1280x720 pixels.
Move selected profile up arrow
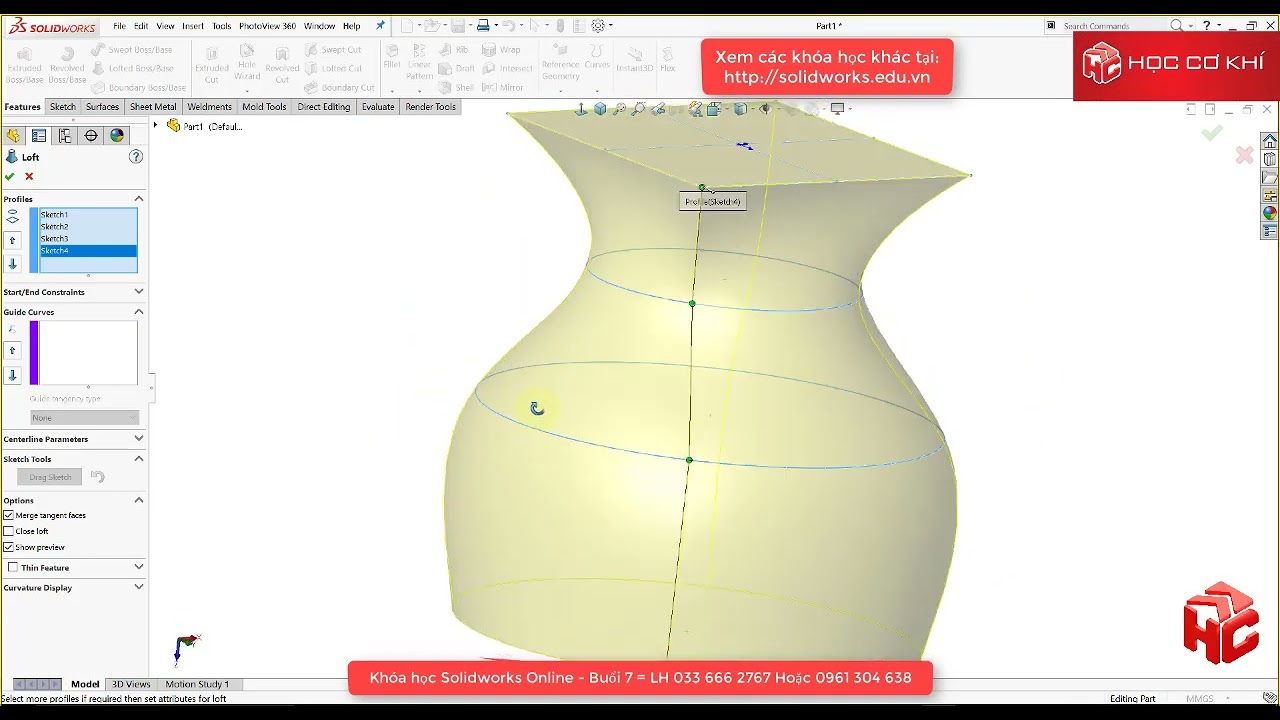[x=12, y=240]
